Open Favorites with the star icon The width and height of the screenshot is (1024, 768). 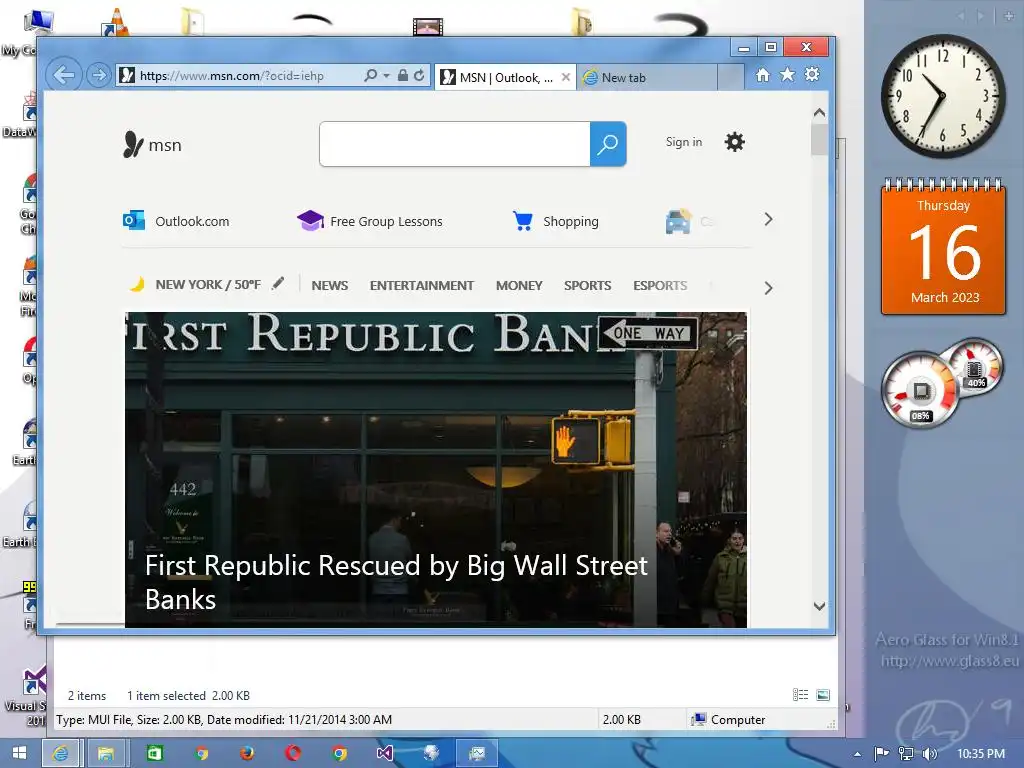[788, 74]
